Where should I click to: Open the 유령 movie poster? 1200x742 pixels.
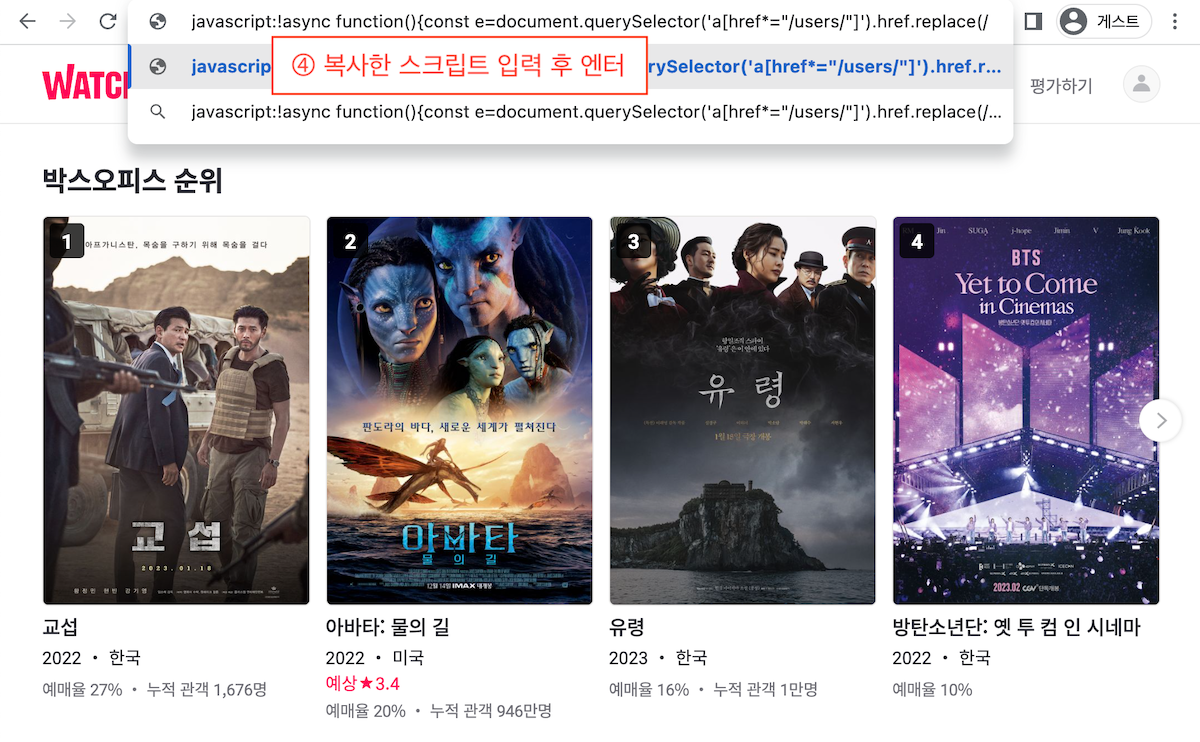pos(743,410)
